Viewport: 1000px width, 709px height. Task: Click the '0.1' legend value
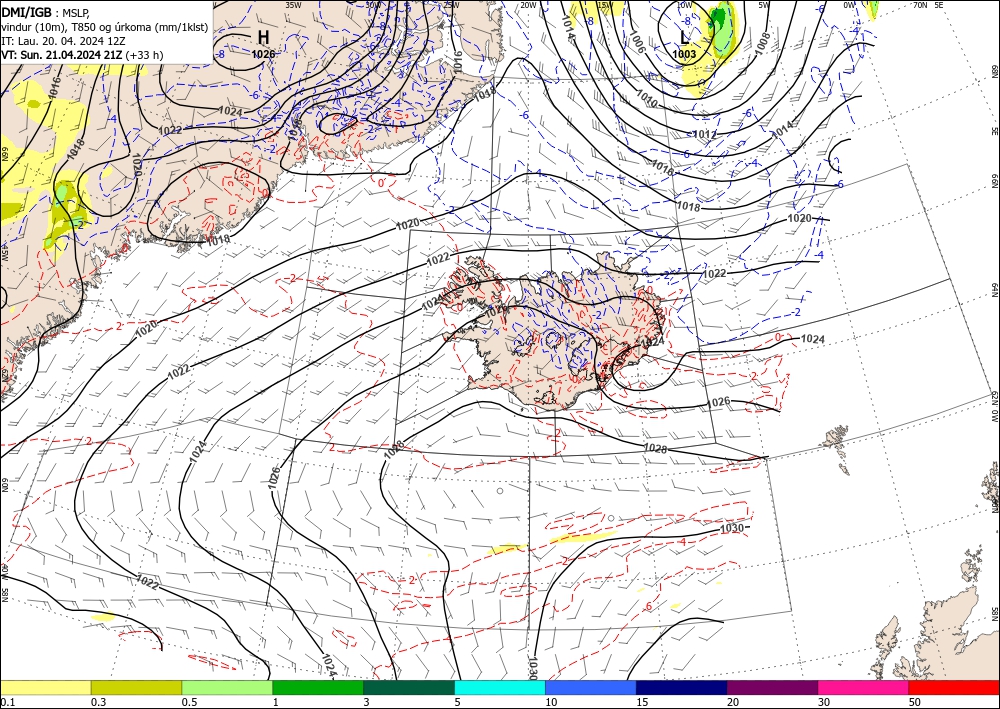pyautogui.click(x=6, y=702)
